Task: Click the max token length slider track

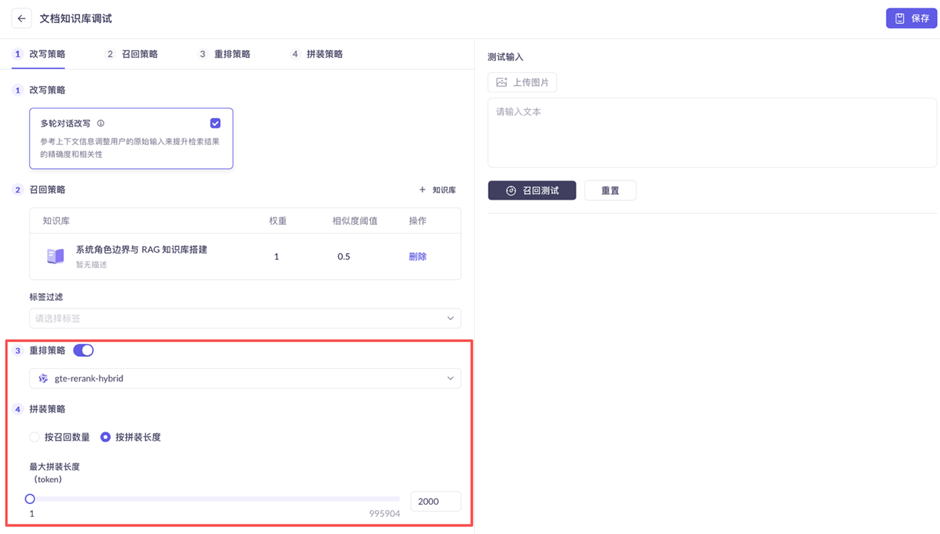Action: (215, 499)
